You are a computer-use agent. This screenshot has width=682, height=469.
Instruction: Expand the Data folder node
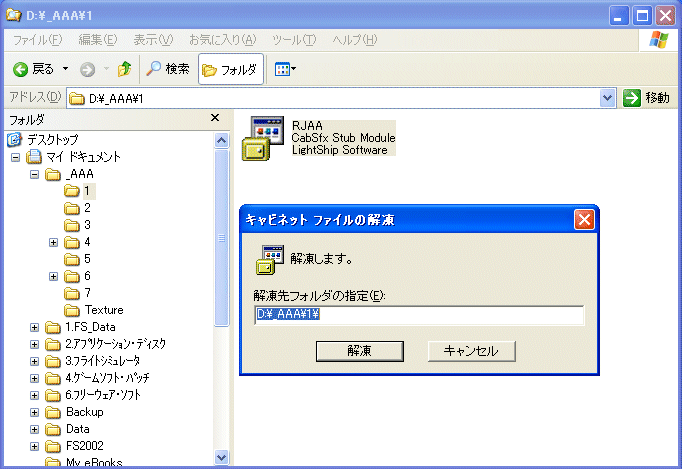tap(34, 430)
